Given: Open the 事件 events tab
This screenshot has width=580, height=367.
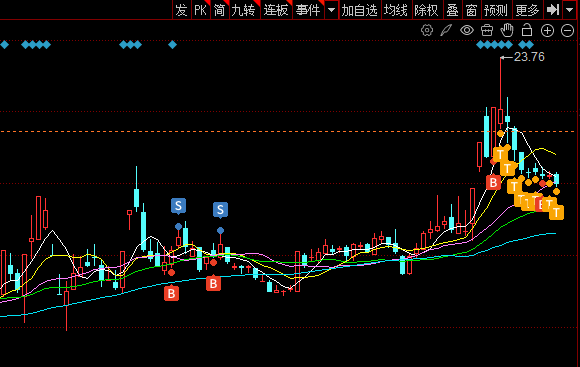Looking at the screenshot, I should click(x=308, y=10).
